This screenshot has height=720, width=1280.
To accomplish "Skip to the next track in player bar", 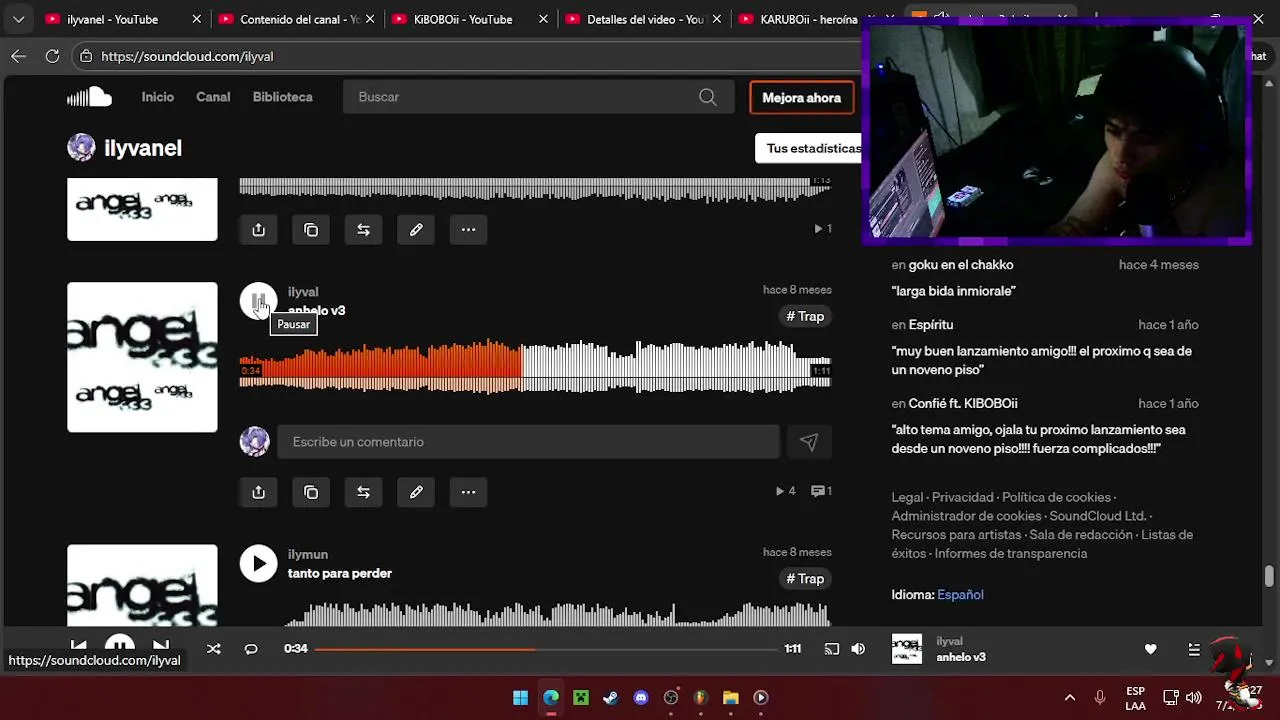I will pyautogui.click(x=161, y=646).
